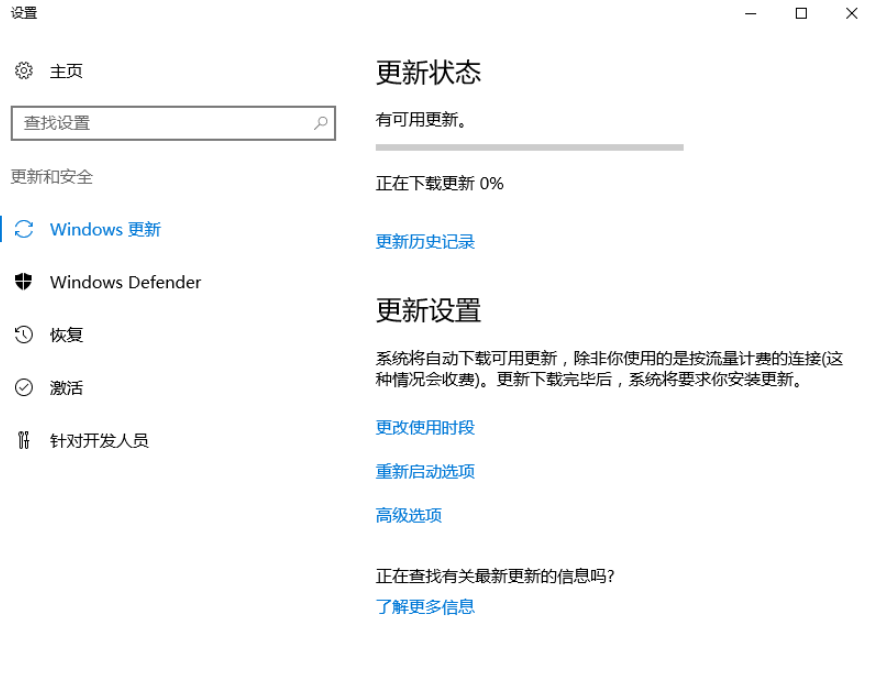This screenshot has width=870, height=686.
Task: Click the Home gear icon
Action: click(x=24, y=70)
